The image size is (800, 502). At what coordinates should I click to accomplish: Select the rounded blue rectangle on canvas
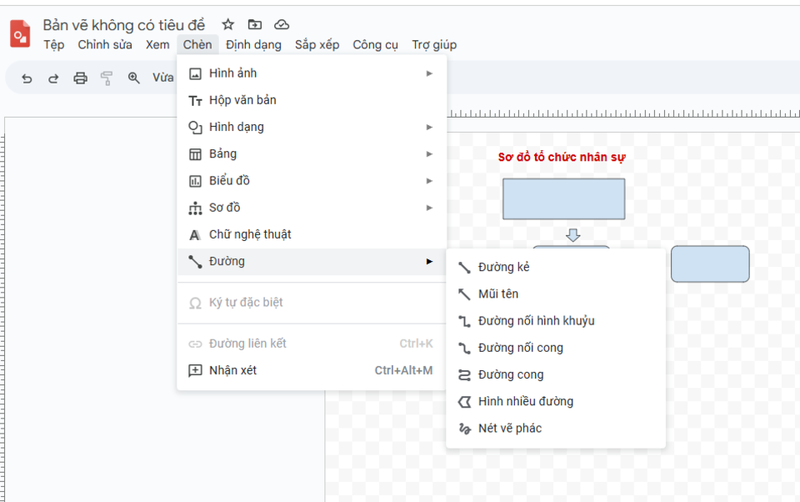click(x=710, y=264)
